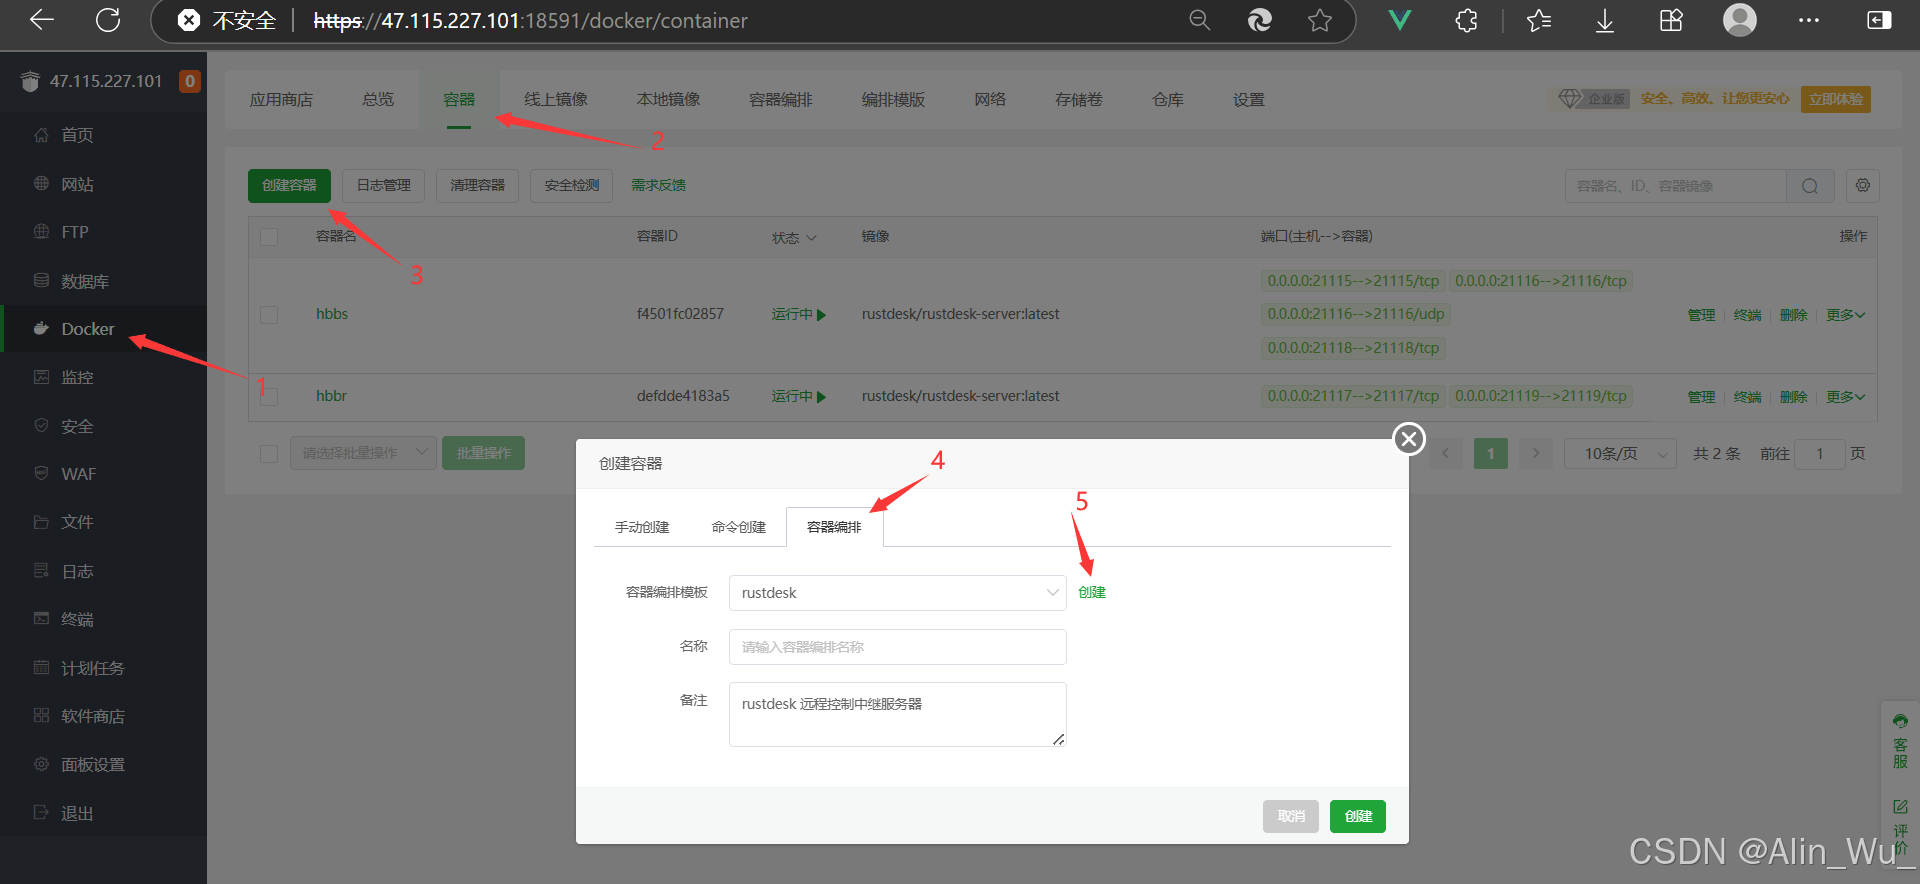Tick the checkbox for hbbs container

[x=269, y=314]
